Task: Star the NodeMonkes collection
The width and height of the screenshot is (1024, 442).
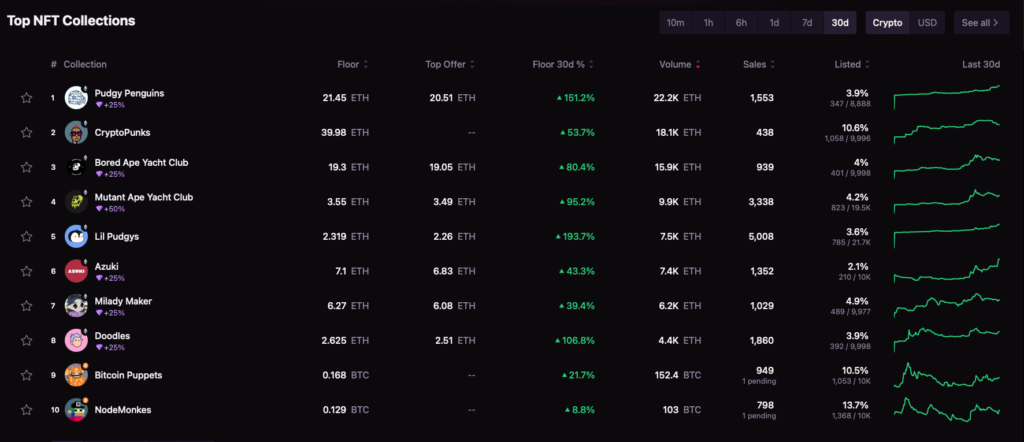Action: pyautogui.click(x=26, y=410)
